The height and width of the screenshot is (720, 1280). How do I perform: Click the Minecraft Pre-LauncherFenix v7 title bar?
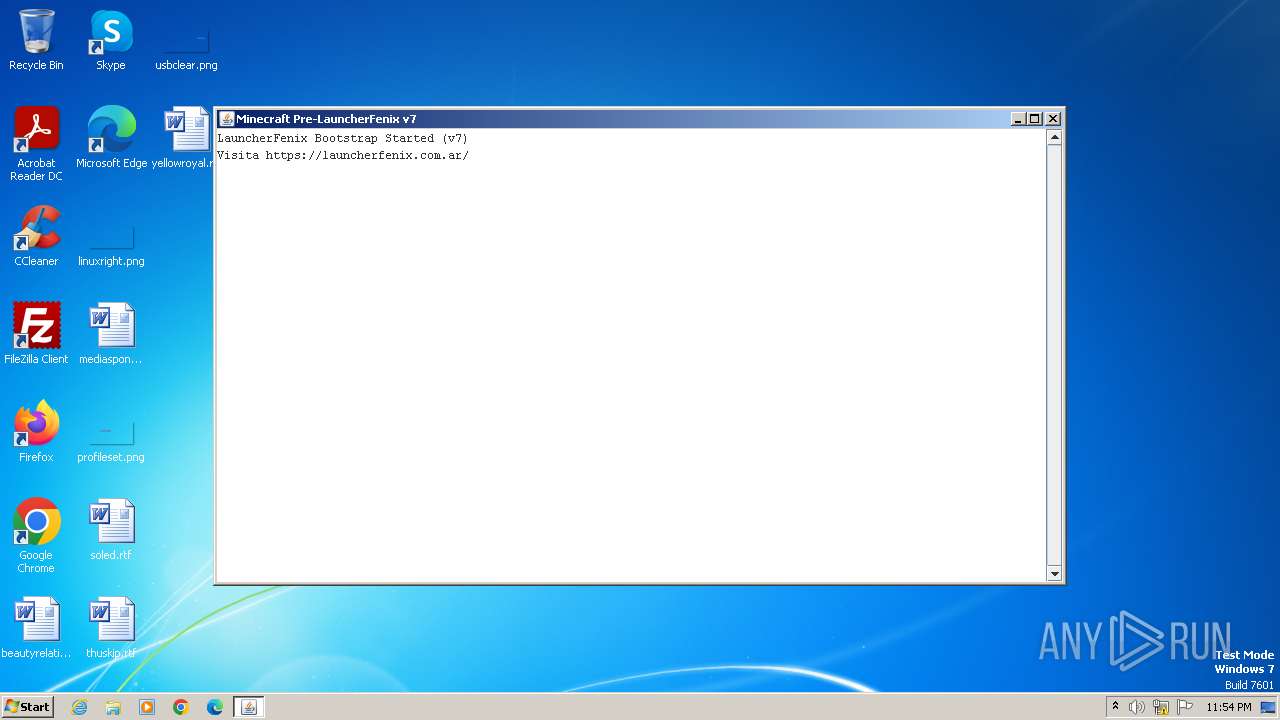coord(612,118)
